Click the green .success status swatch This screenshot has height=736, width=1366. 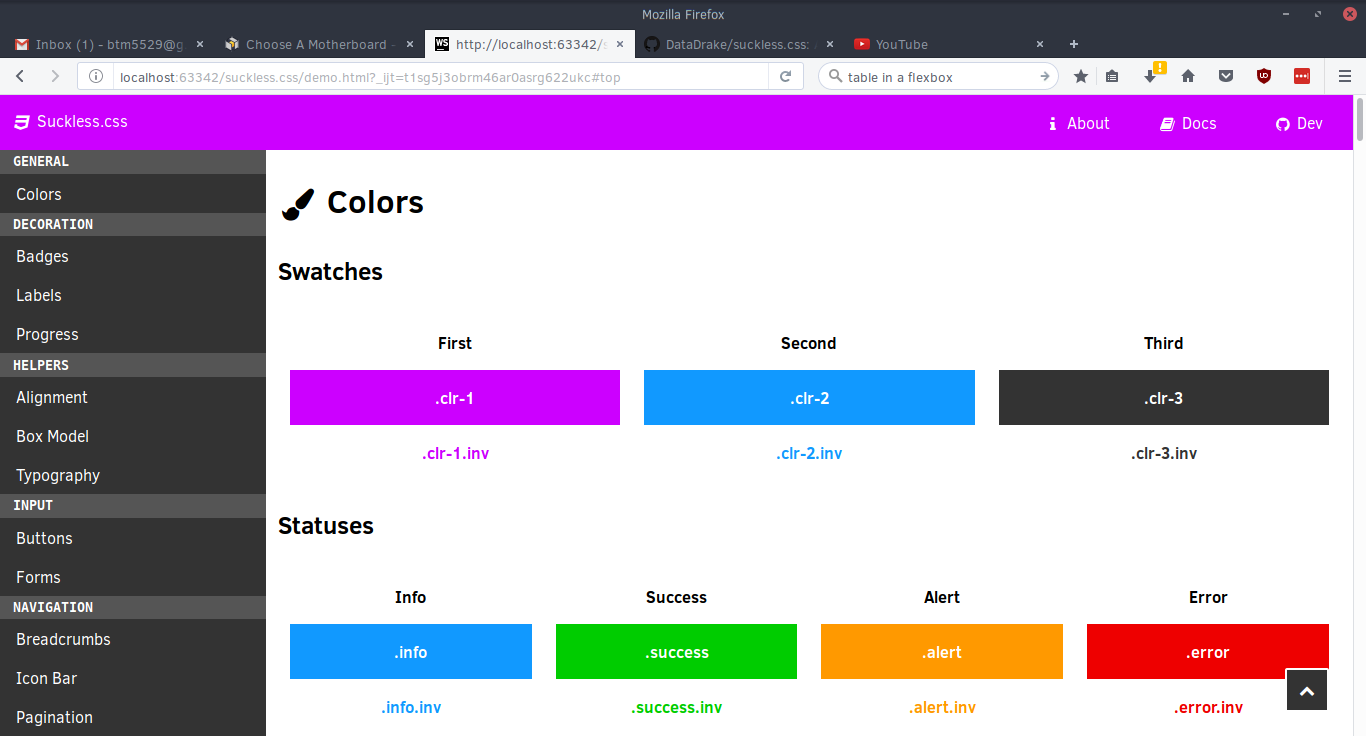[676, 652]
